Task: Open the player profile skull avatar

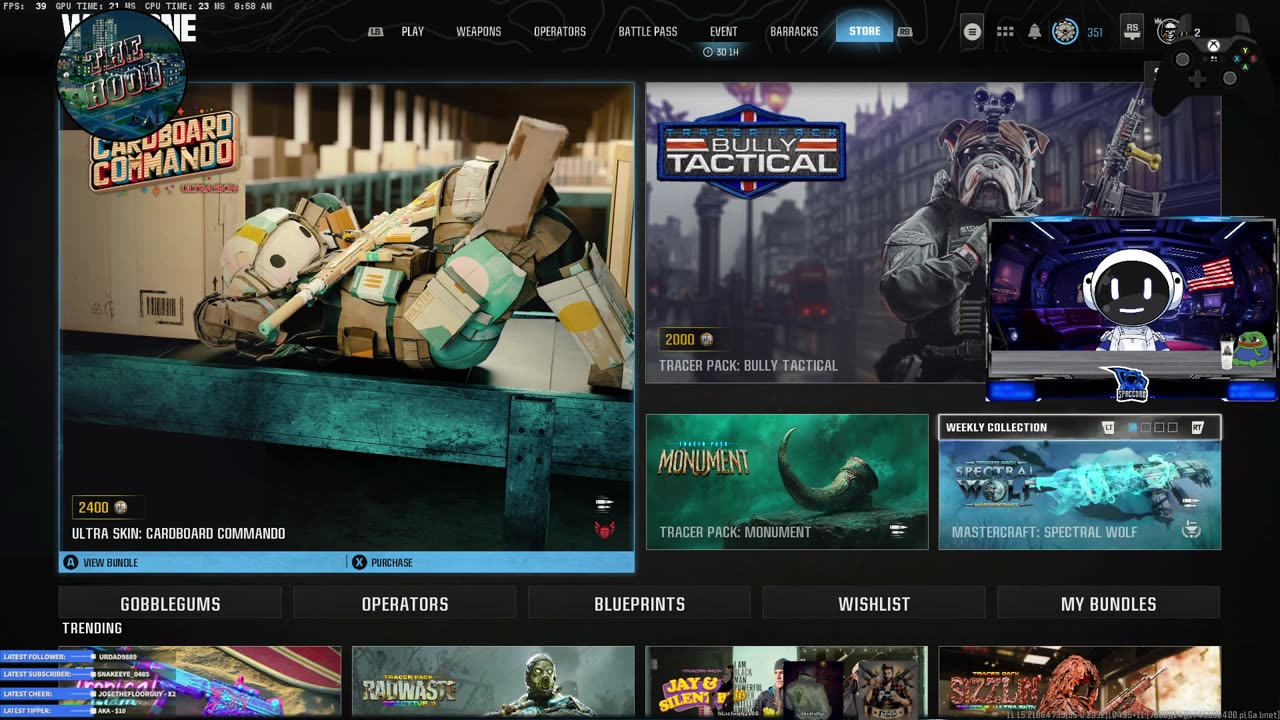Action: coord(1170,32)
